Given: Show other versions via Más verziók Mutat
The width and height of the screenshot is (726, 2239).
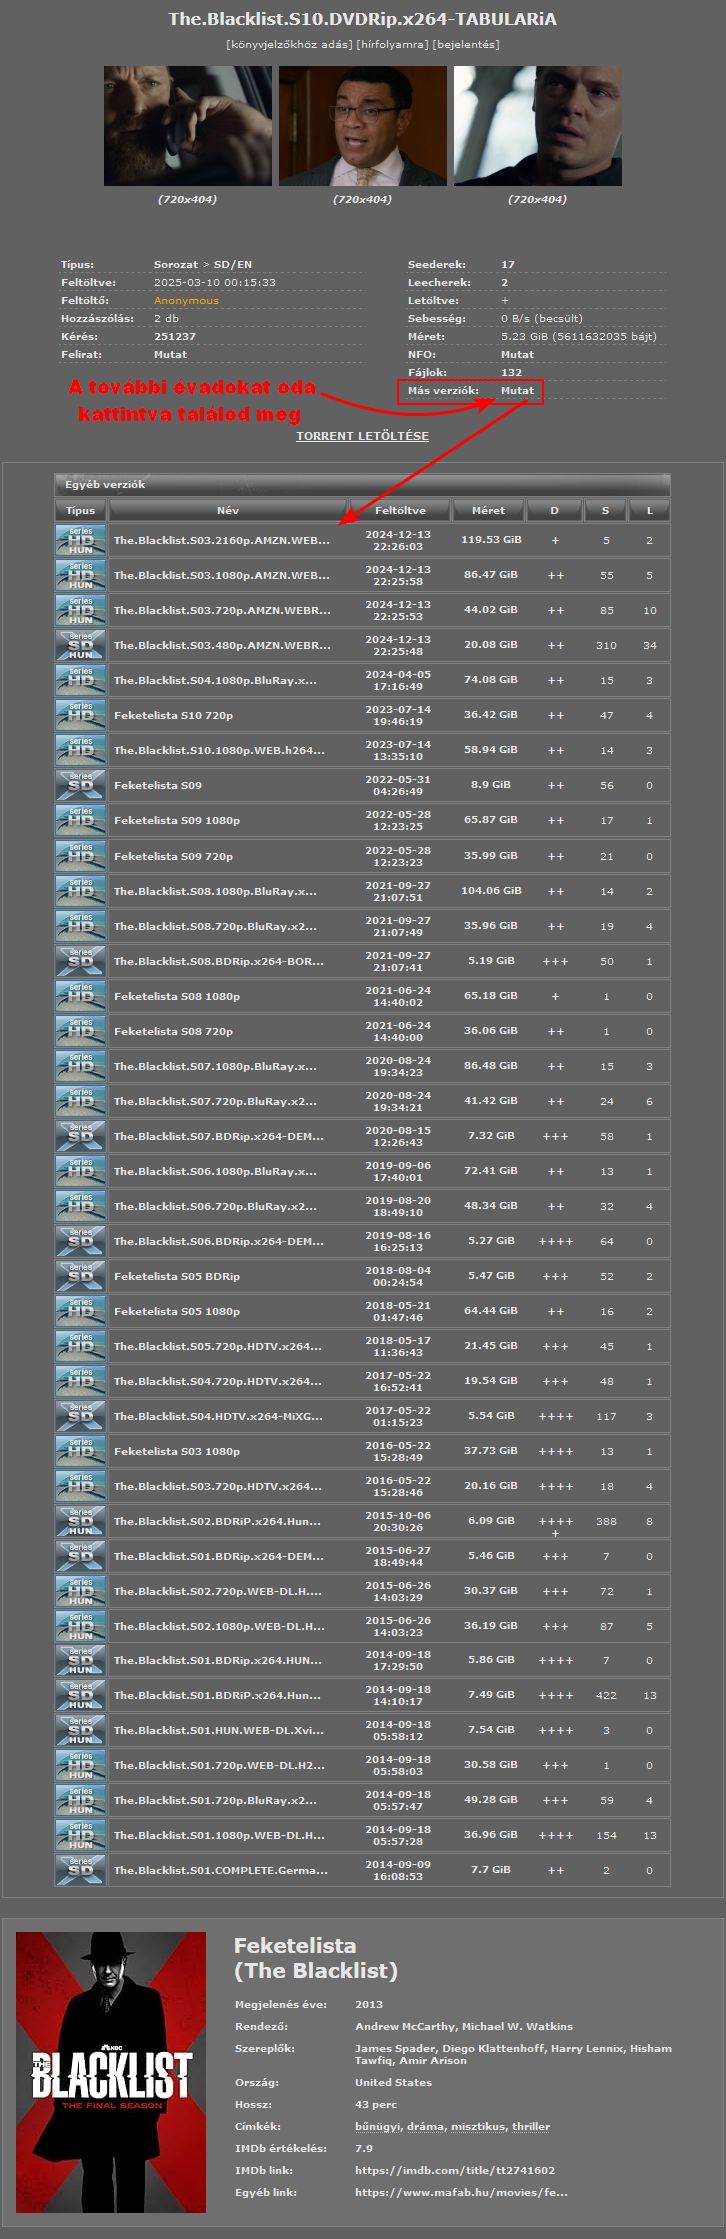Looking at the screenshot, I should tap(517, 390).
